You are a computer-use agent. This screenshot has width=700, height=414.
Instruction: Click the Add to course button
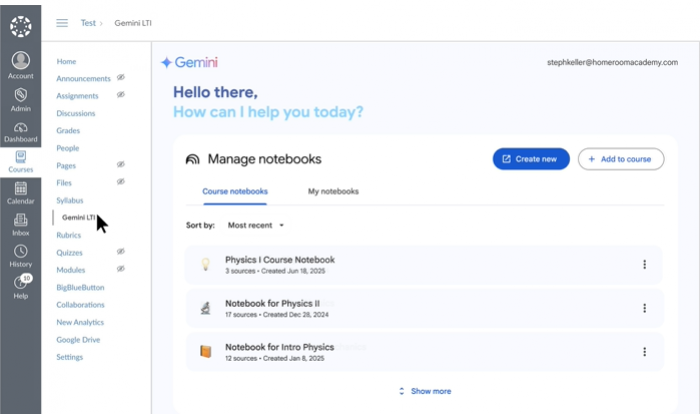coord(621,159)
